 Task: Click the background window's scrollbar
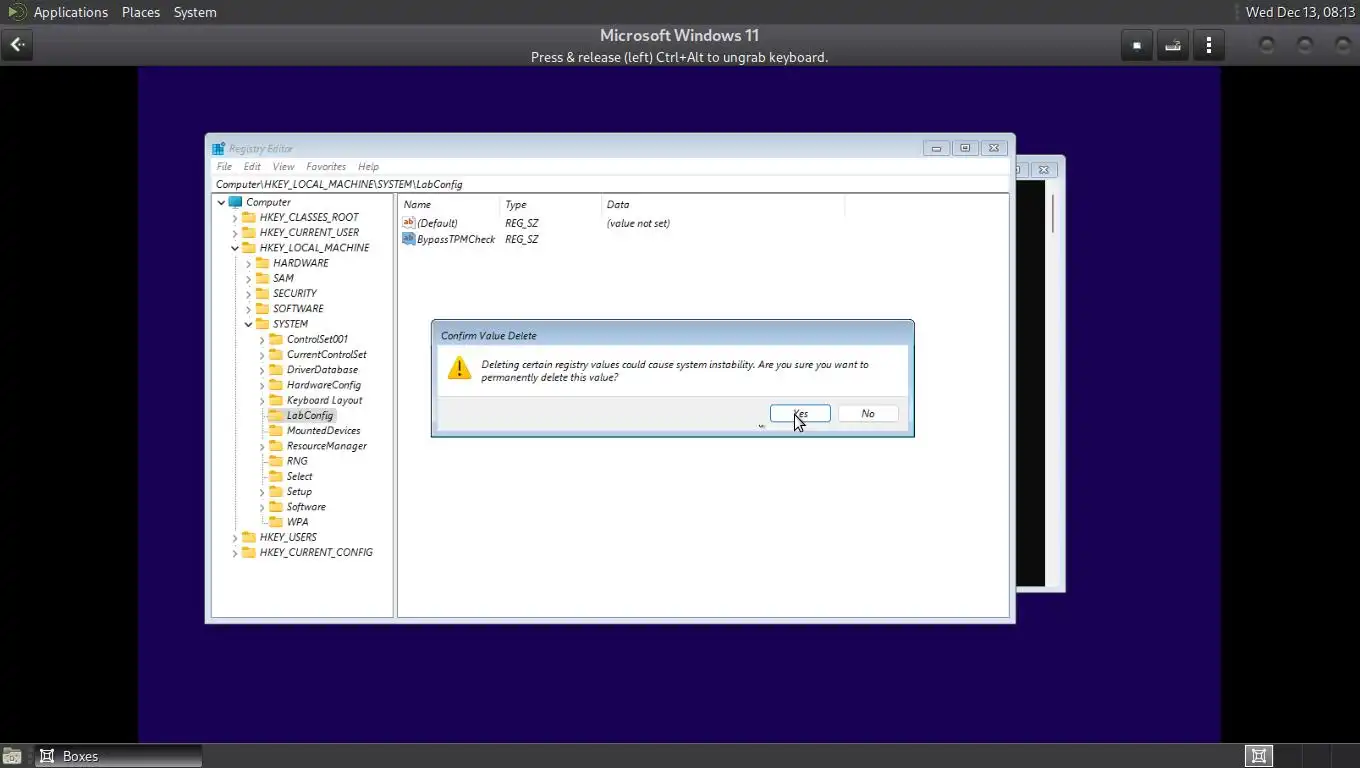pos(1052,214)
